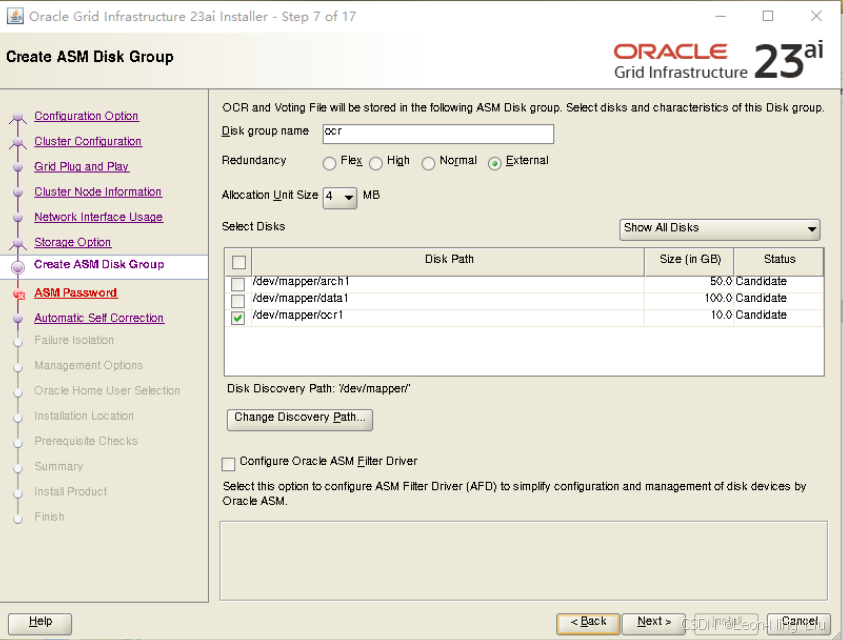Select High redundancy option
Viewport: 843px width, 640px height.
tap(376, 163)
